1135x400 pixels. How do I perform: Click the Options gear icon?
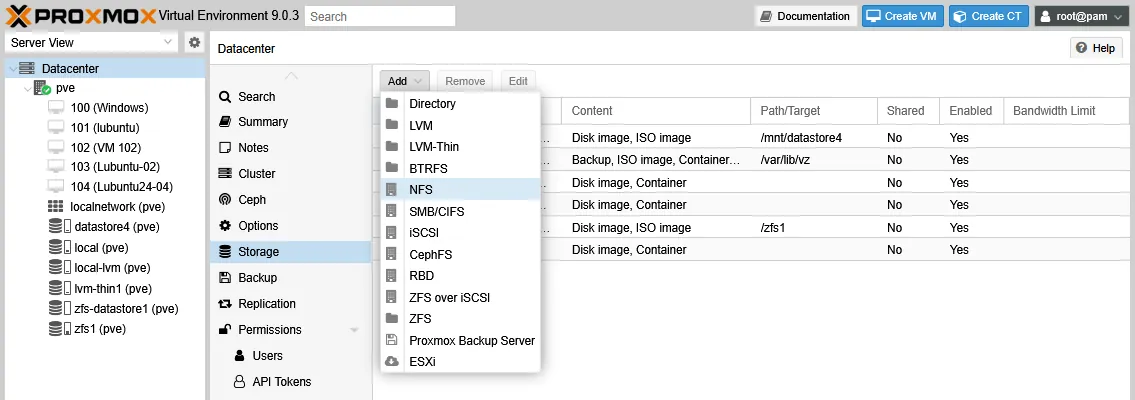coord(225,226)
